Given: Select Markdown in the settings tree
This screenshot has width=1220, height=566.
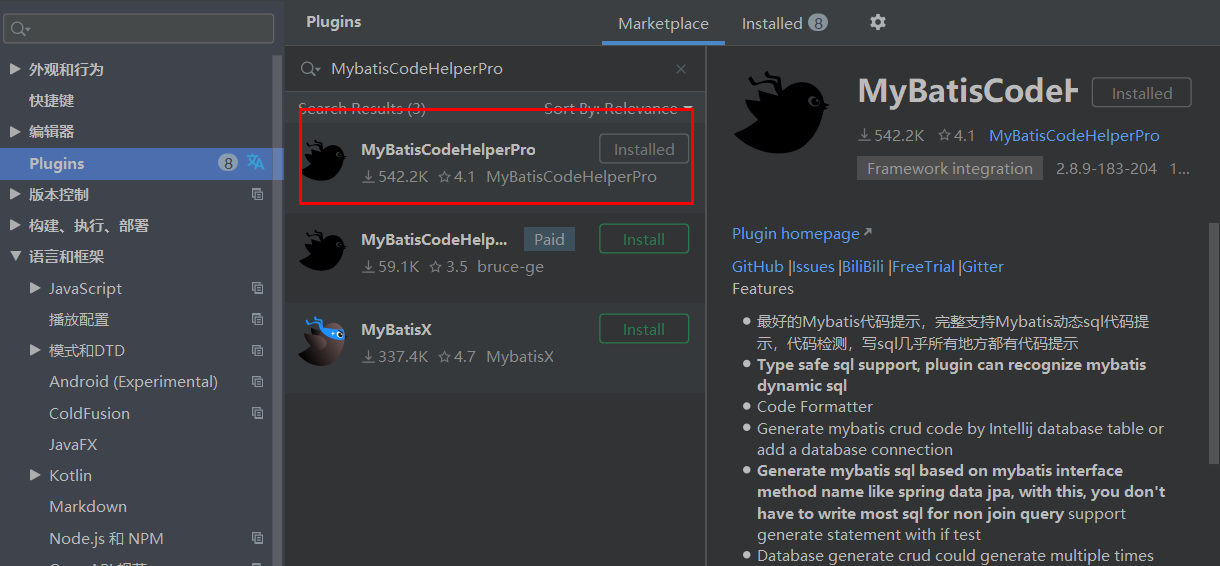Looking at the screenshot, I should click(x=88, y=506).
